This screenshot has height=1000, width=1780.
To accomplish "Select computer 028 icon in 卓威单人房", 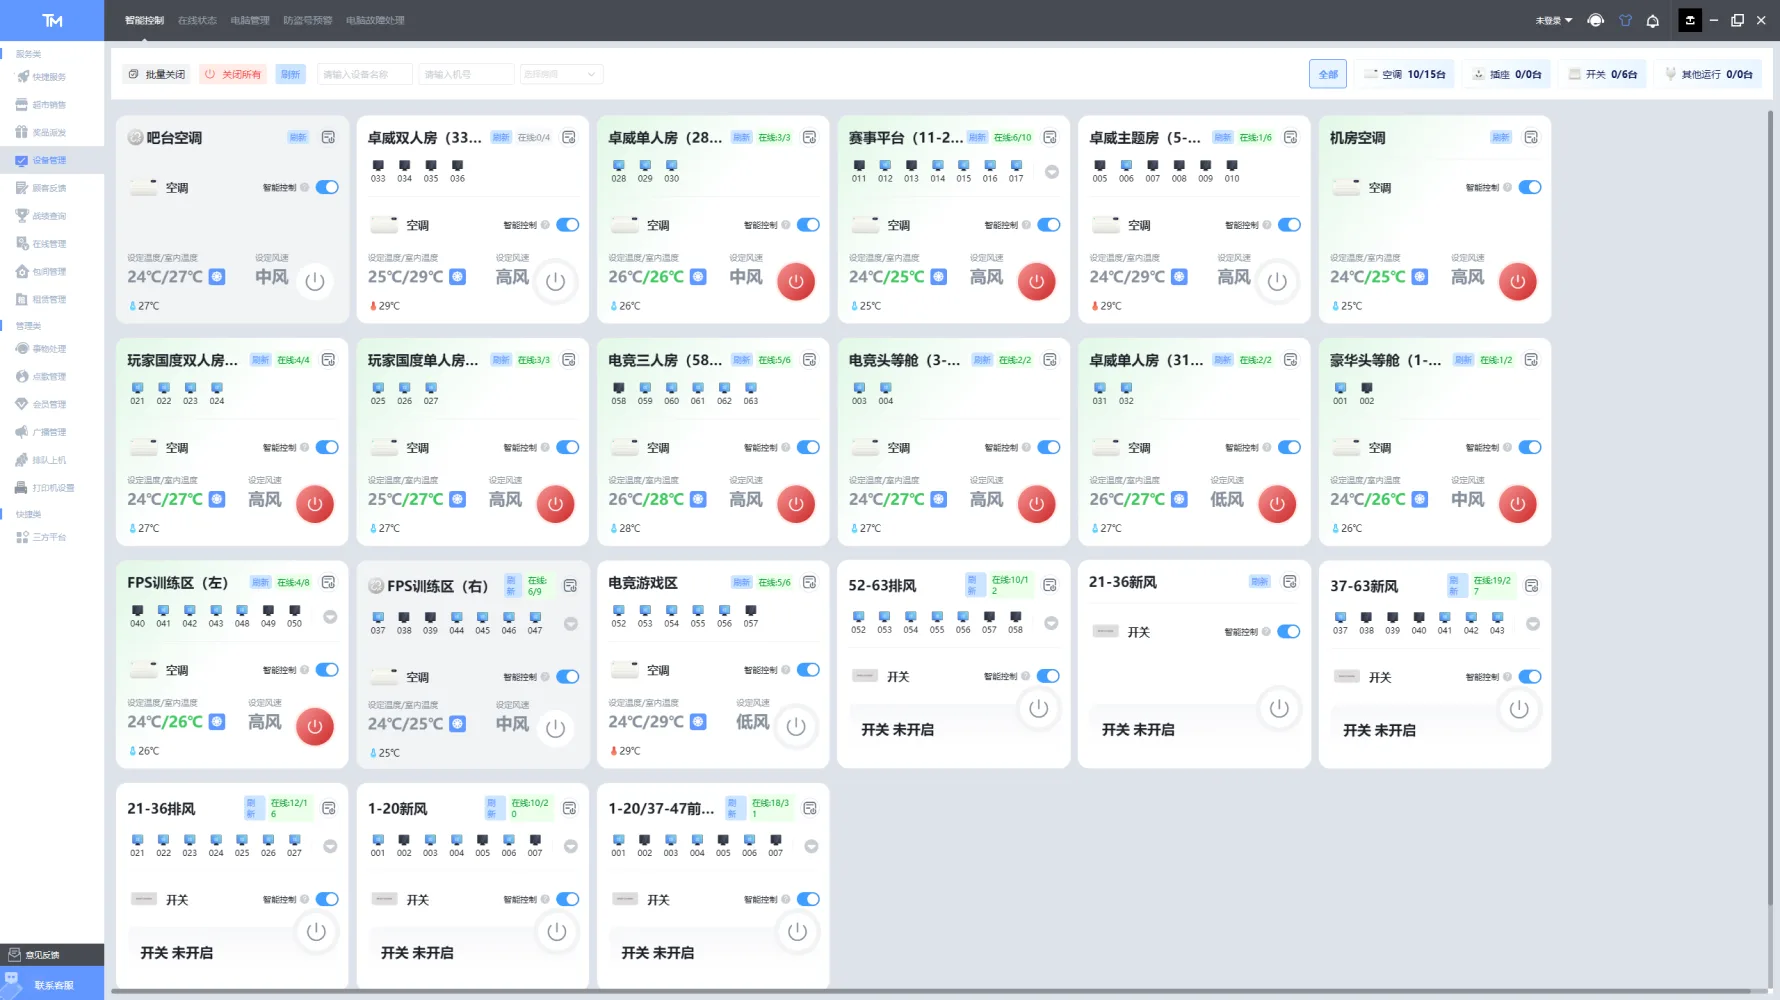I will pyautogui.click(x=619, y=170).
